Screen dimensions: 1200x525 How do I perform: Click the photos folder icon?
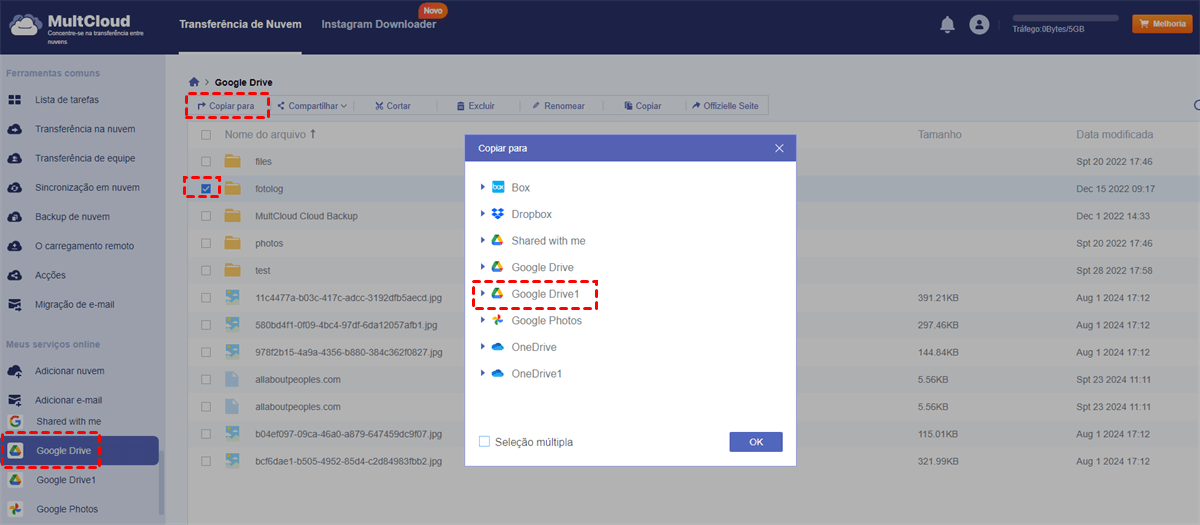point(233,243)
